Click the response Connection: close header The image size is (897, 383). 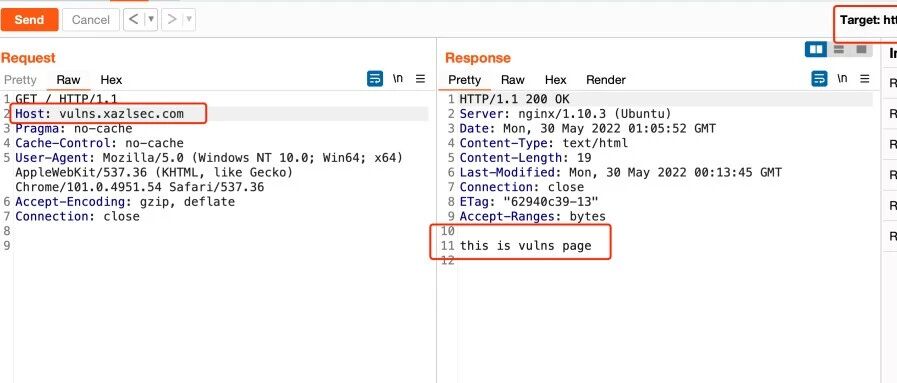522,187
